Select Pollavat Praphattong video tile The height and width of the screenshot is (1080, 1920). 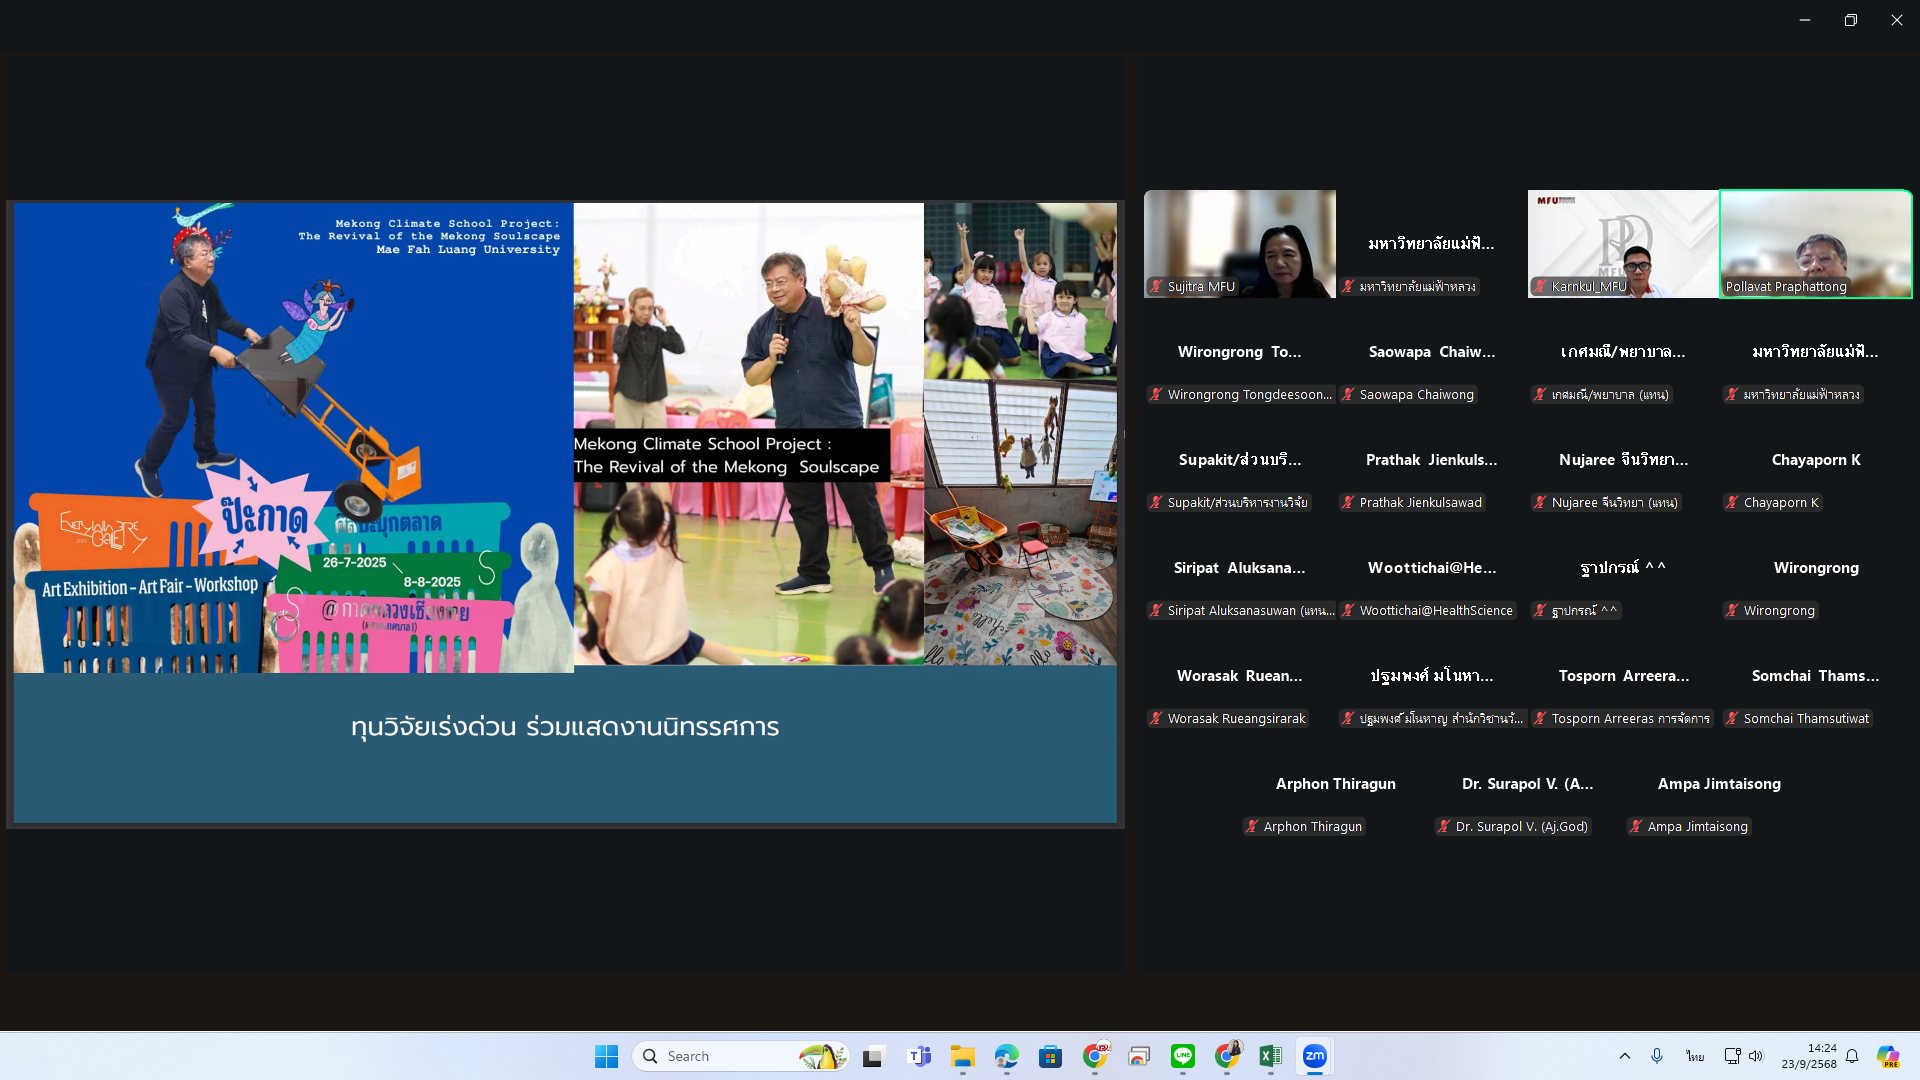[x=1815, y=243]
